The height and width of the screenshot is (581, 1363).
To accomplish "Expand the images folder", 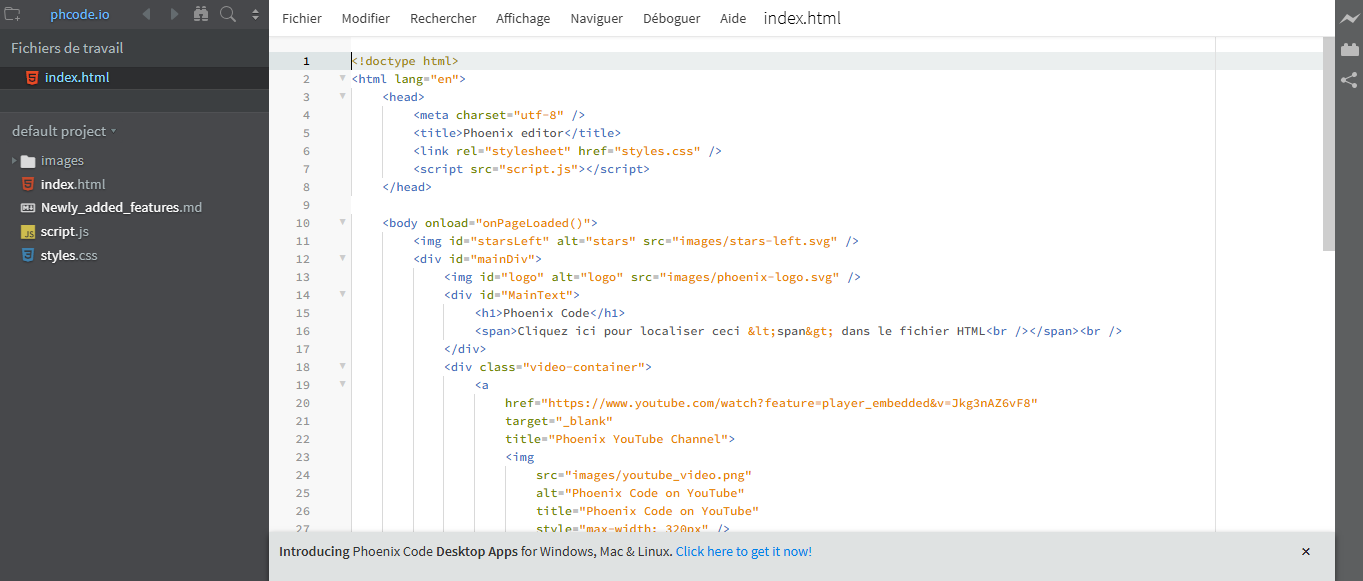I will tap(15, 160).
